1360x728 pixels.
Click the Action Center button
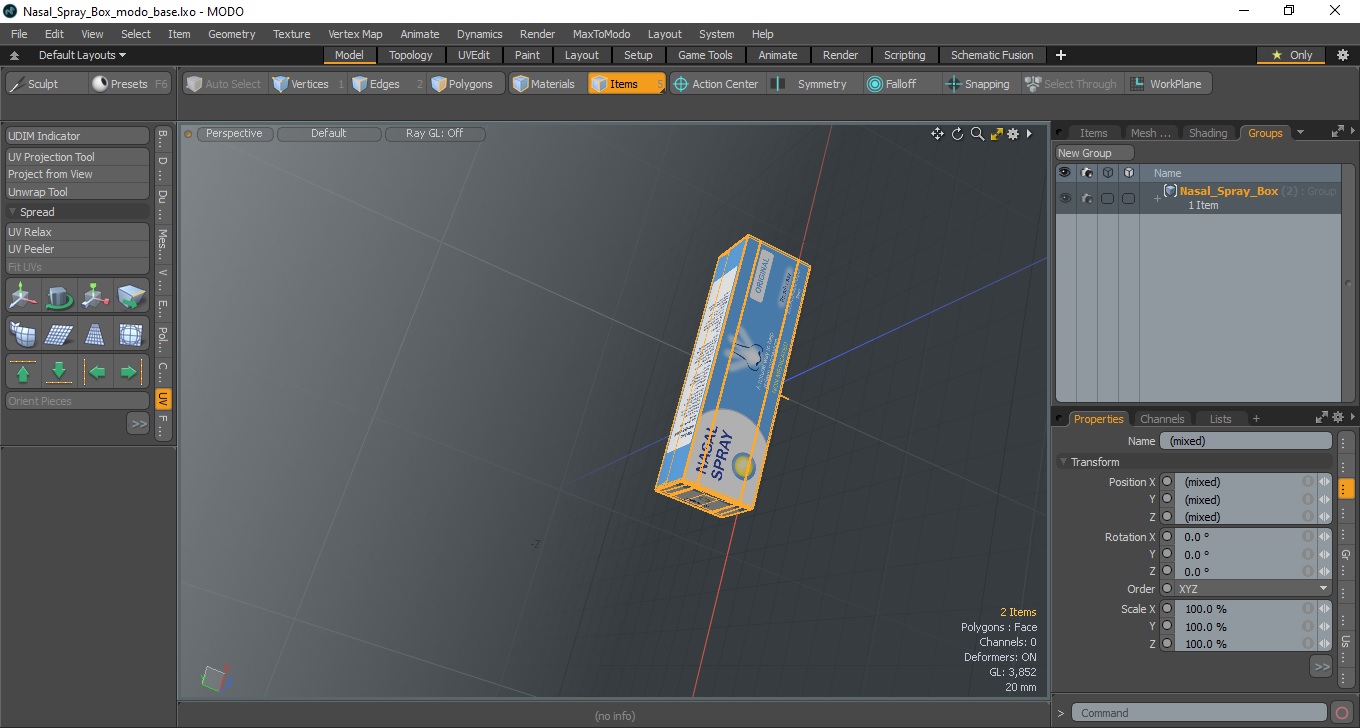point(716,84)
